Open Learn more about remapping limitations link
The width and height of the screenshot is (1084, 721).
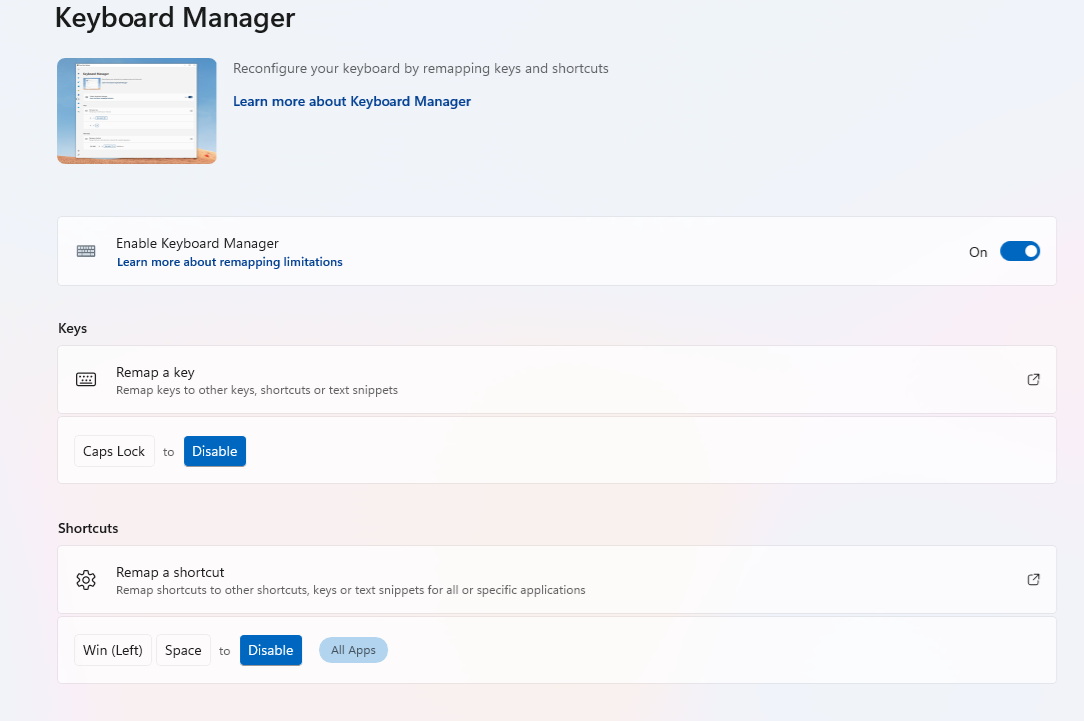coord(230,262)
